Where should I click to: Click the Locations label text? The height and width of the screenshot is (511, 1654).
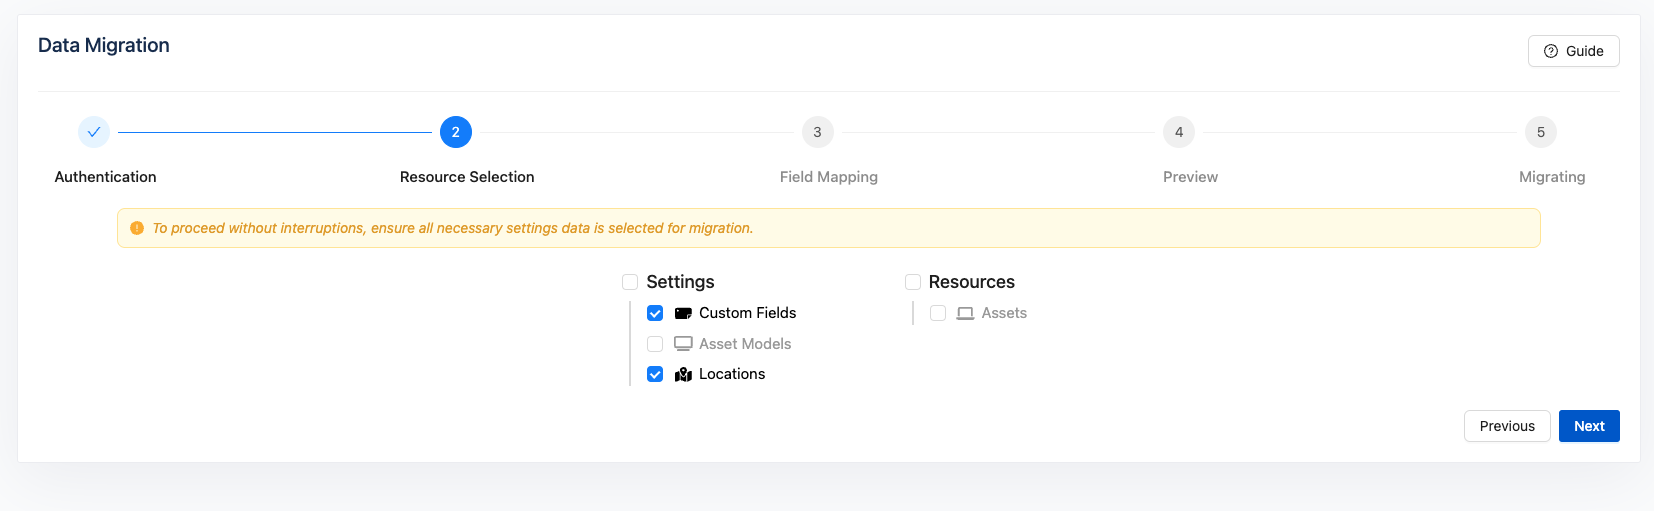point(732,374)
